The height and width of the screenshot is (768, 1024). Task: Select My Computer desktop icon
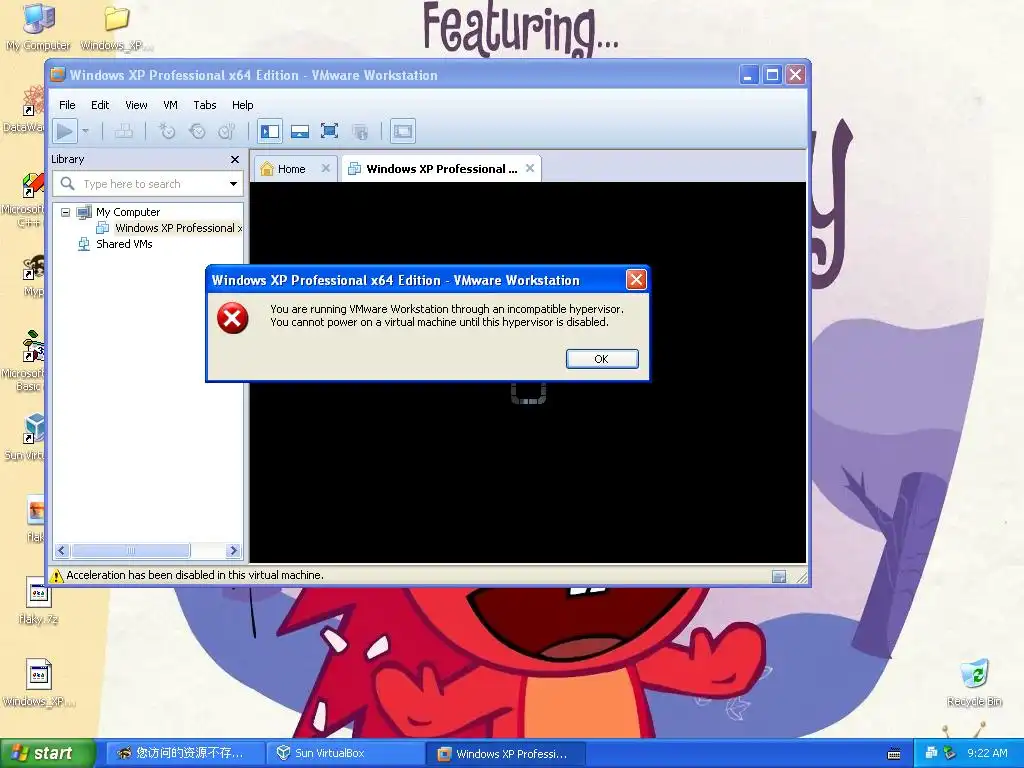[x=38, y=27]
